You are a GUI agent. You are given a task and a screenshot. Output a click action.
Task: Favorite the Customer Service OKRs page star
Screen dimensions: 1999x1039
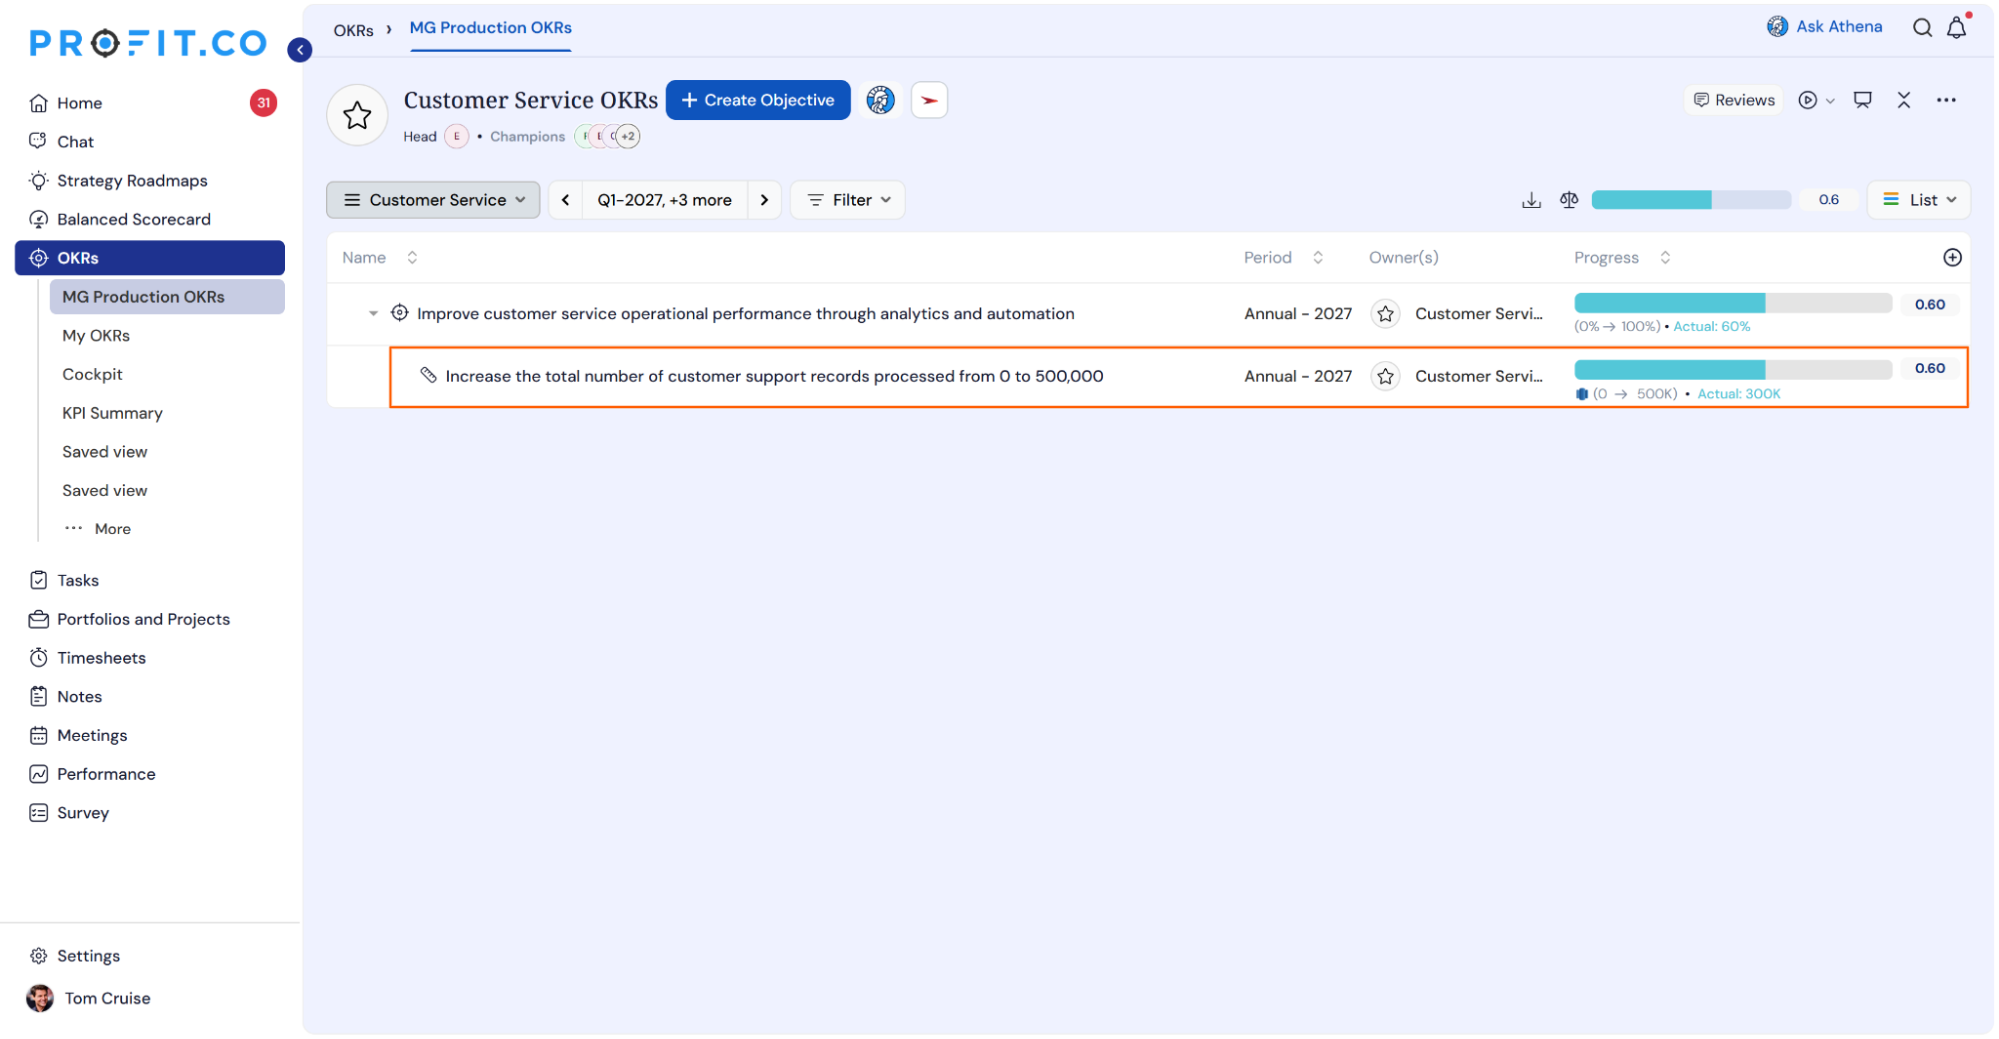pos(357,116)
